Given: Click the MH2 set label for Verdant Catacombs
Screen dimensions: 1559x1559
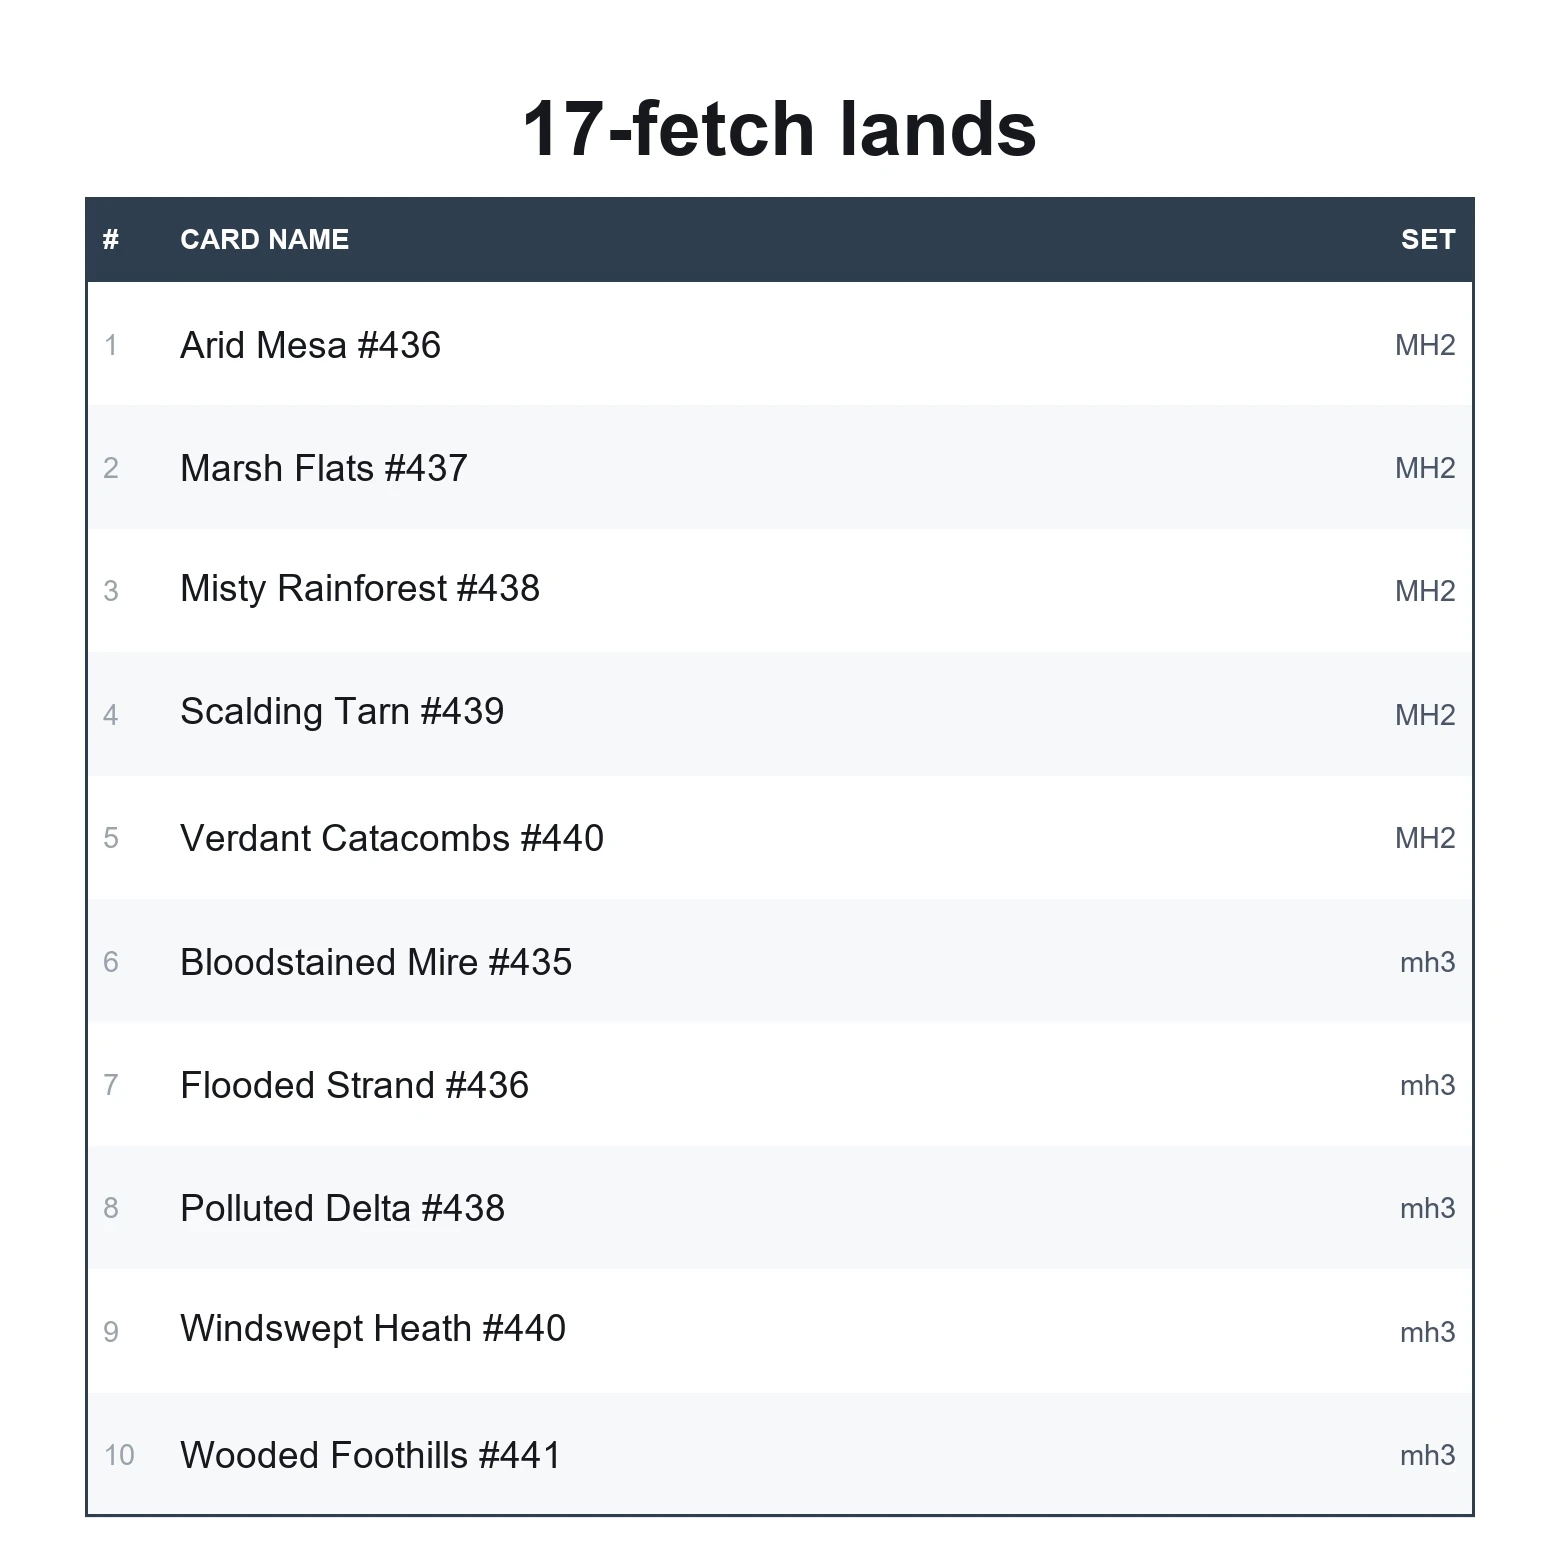Looking at the screenshot, I should click(x=1425, y=838).
